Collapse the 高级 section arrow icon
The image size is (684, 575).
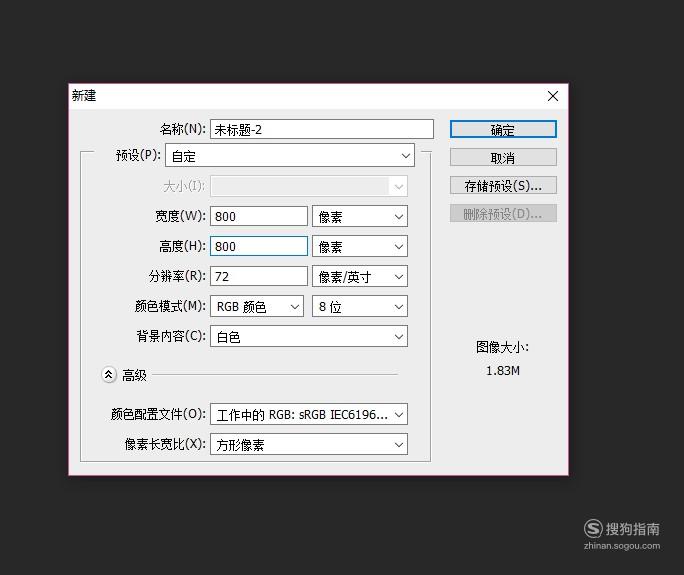[x=109, y=375]
